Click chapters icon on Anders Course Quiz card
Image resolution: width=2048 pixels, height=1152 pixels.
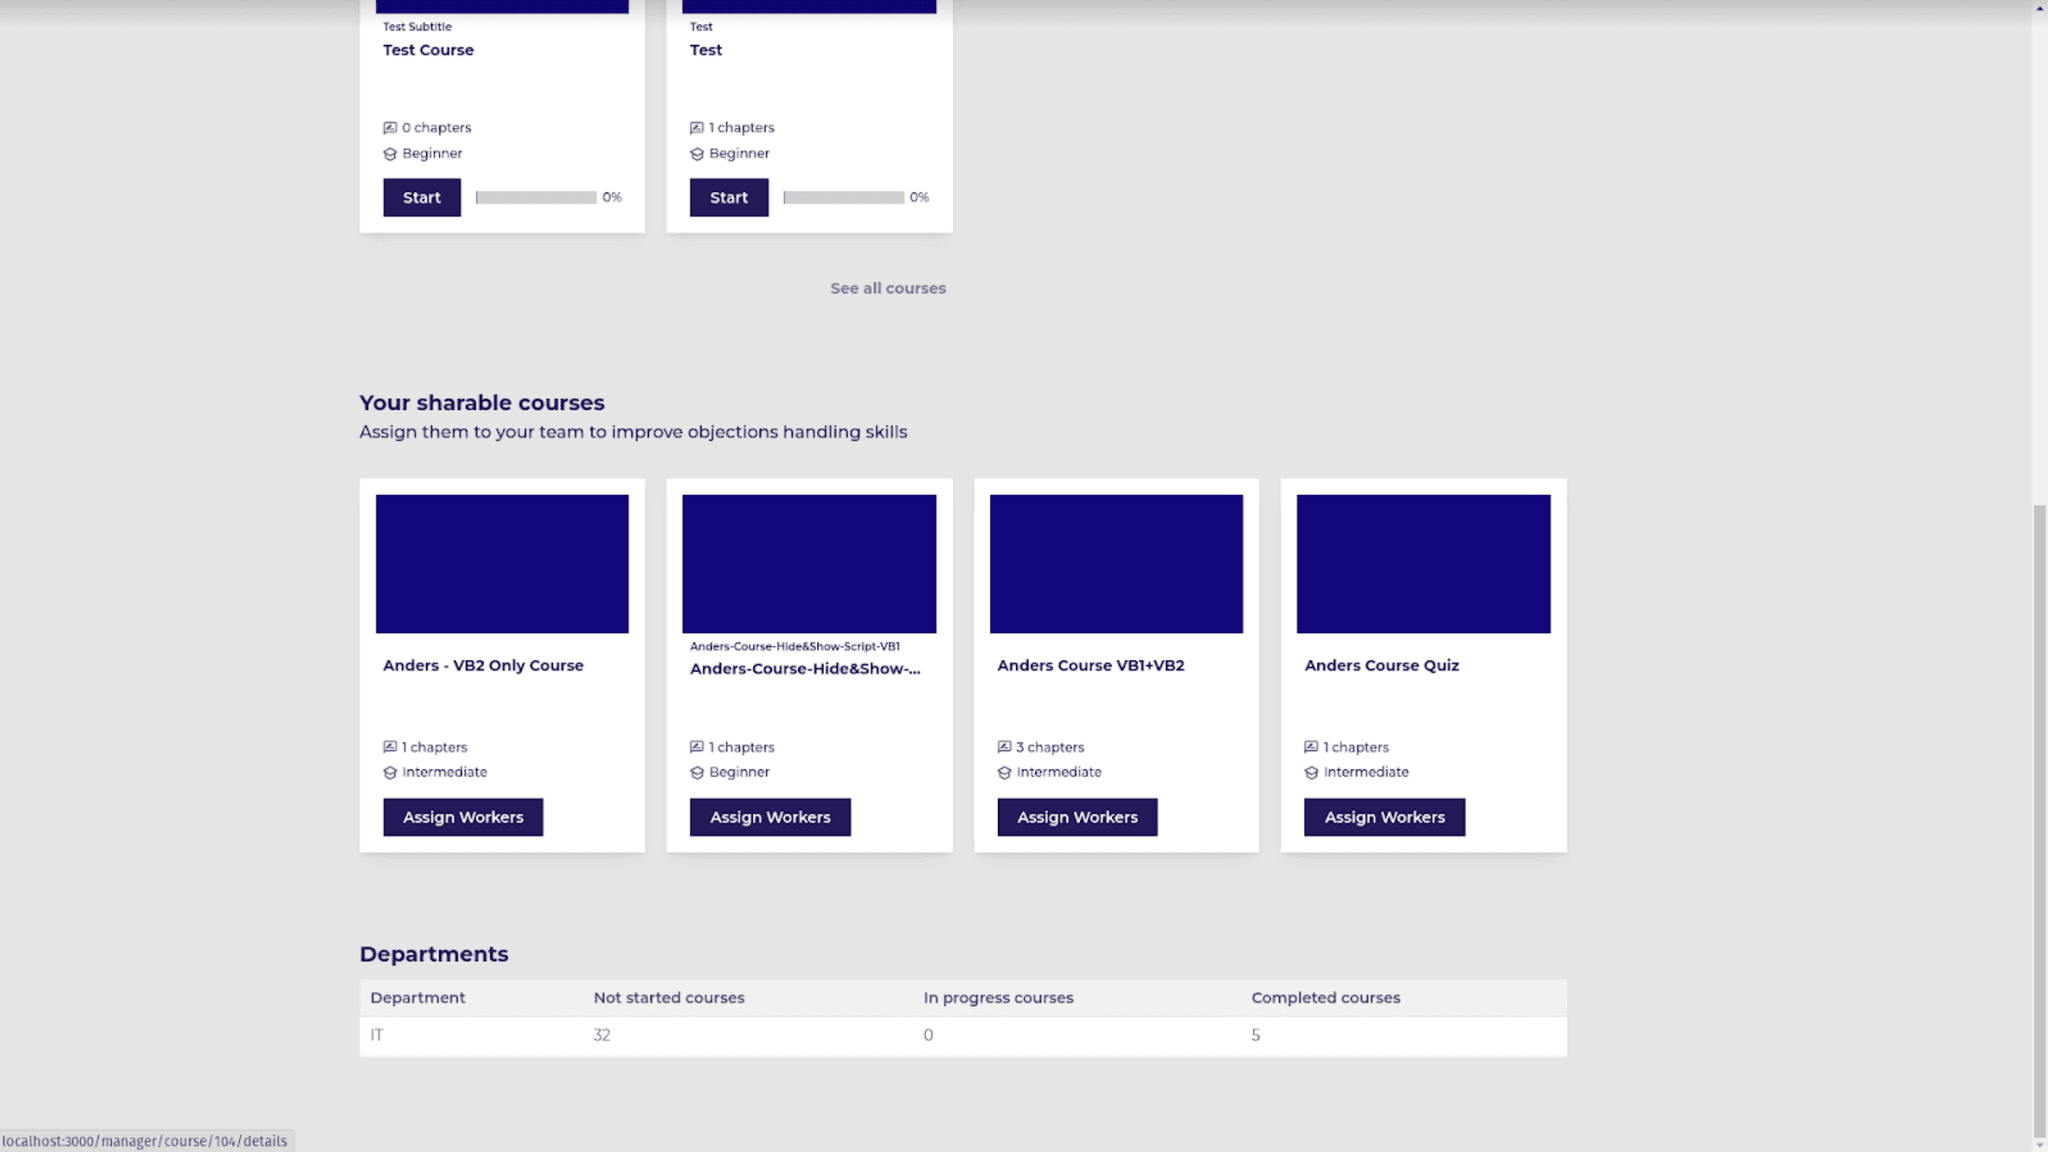tap(1311, 747)
